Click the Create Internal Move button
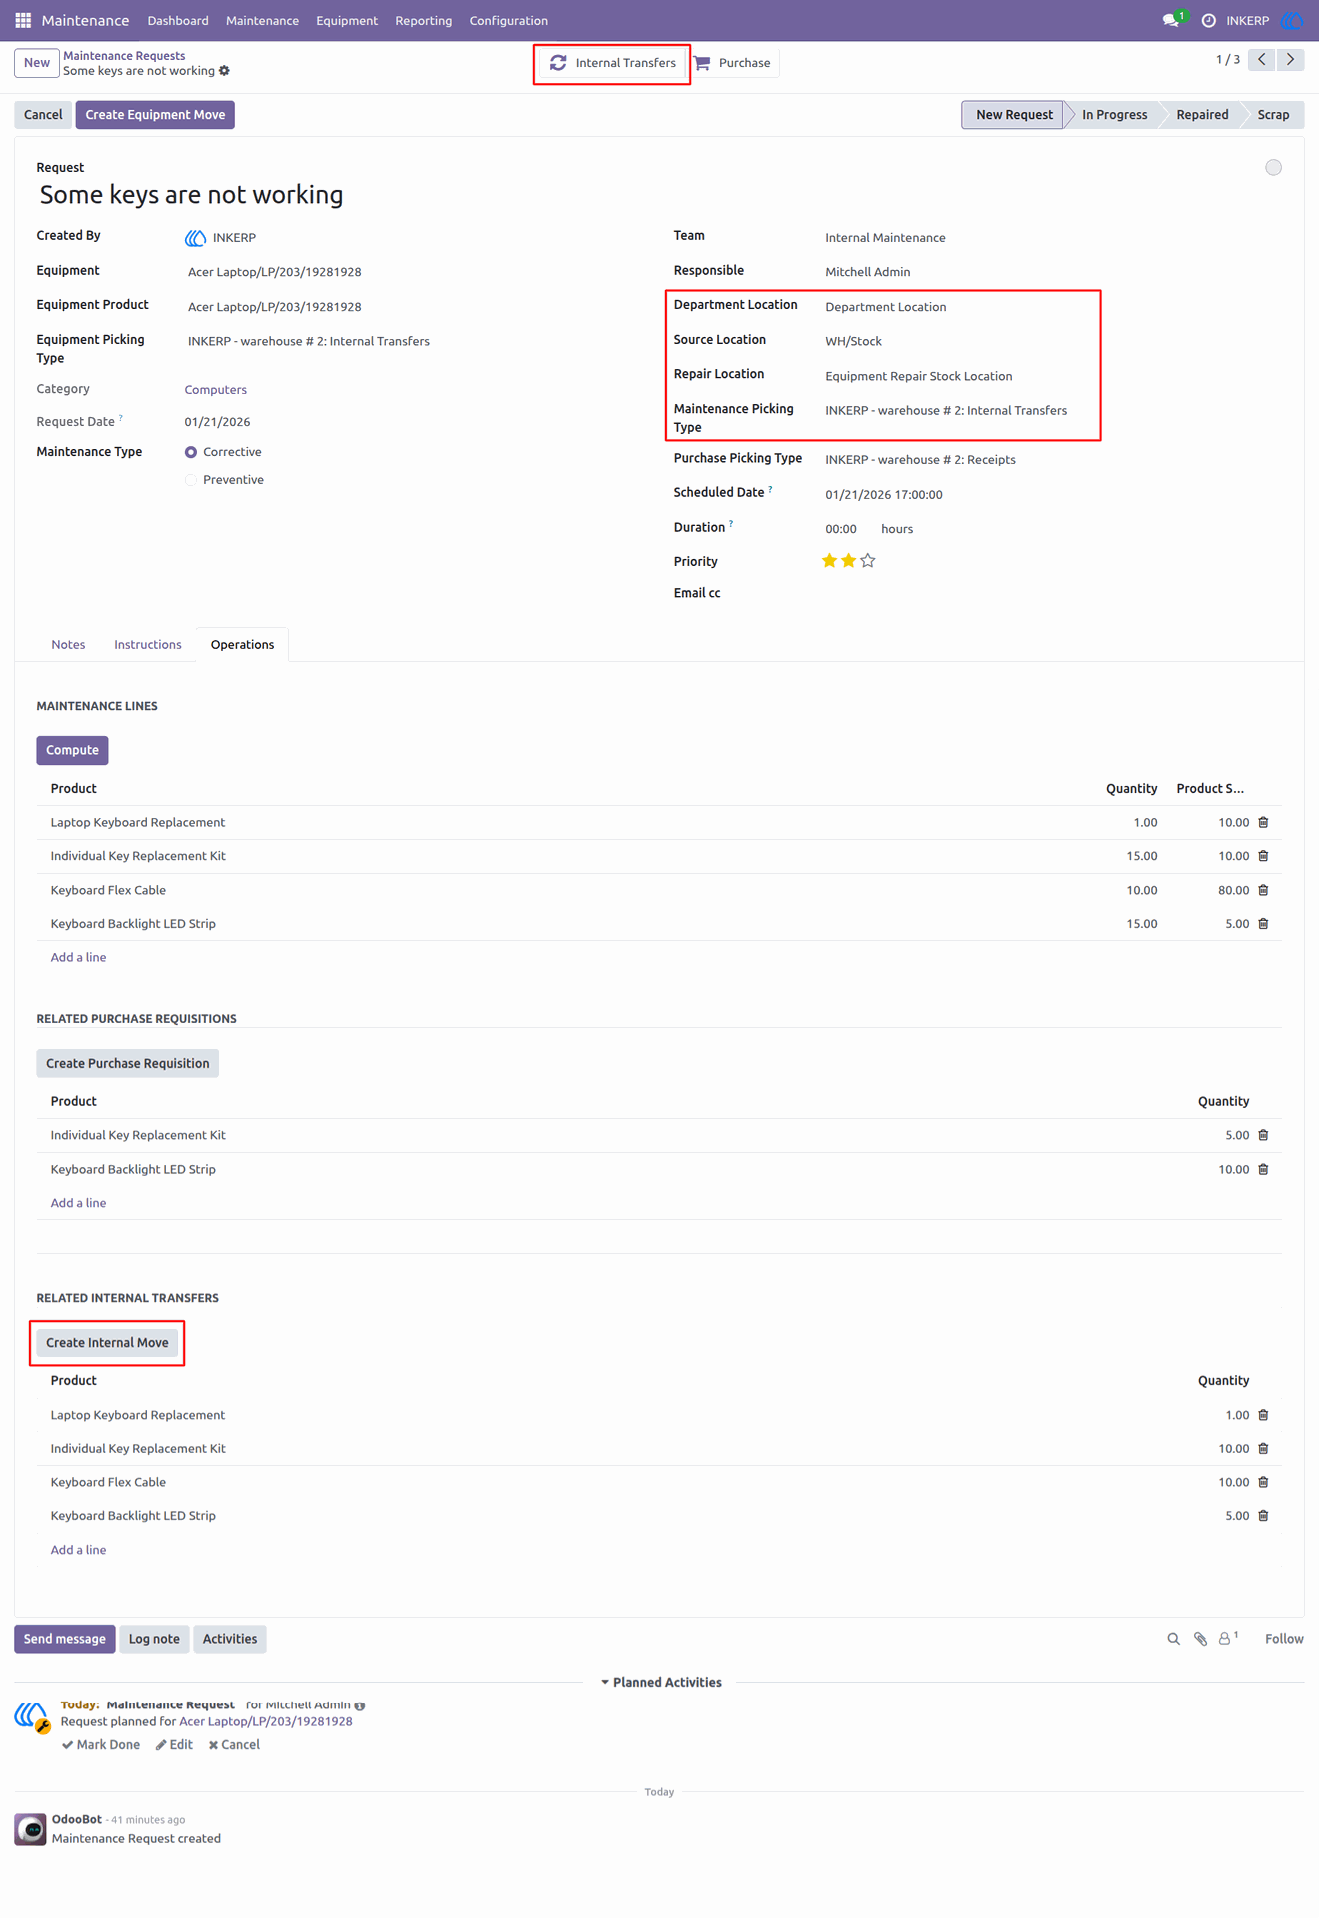This screenshot has height=1920, width=1319. [107, 1343]
